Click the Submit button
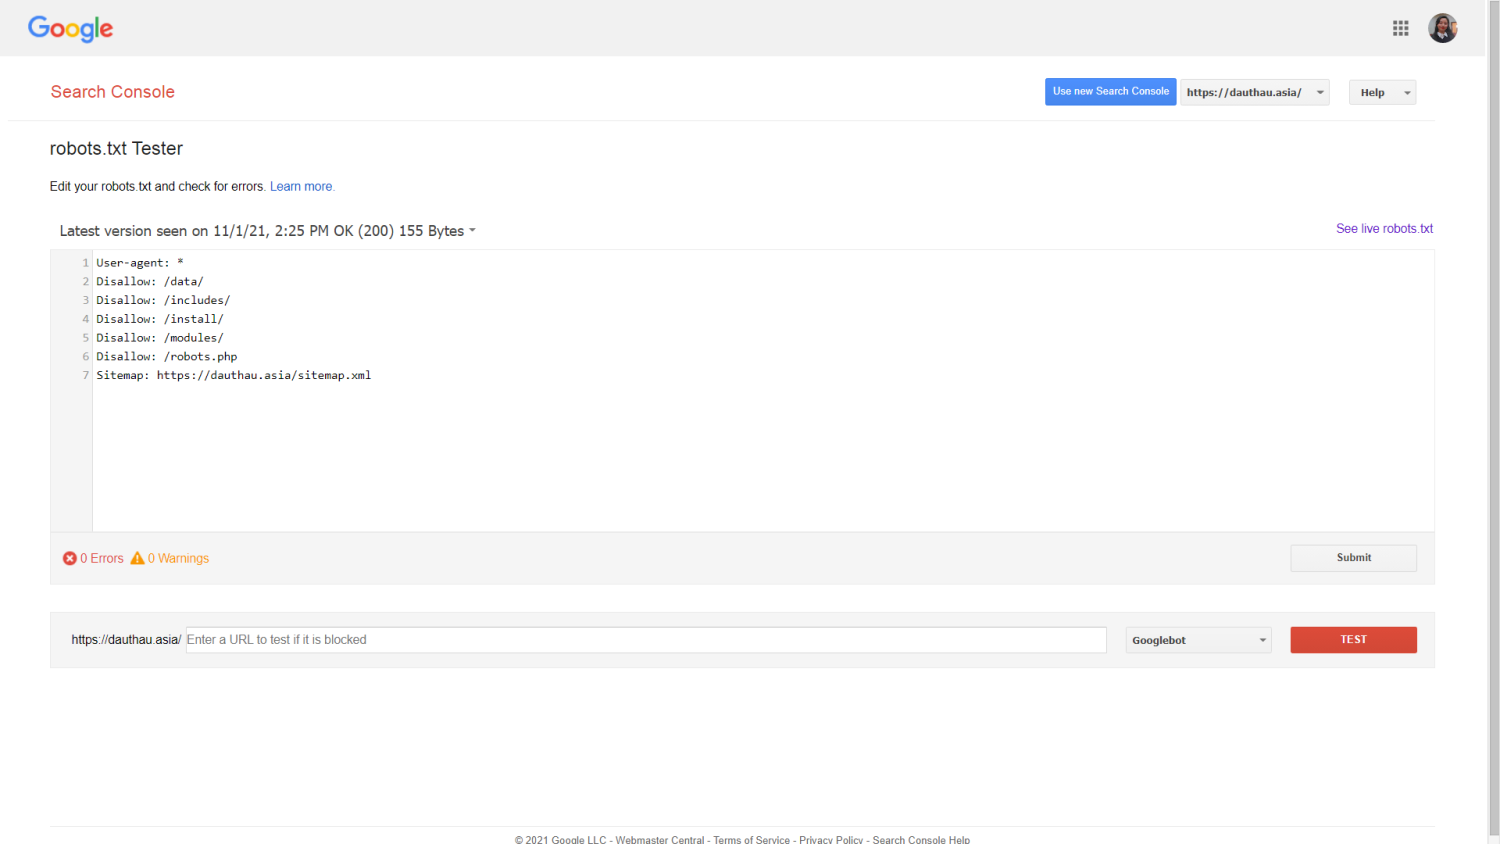The height and width of the screenshot is (844, 1500). [x=1353, y=558]
